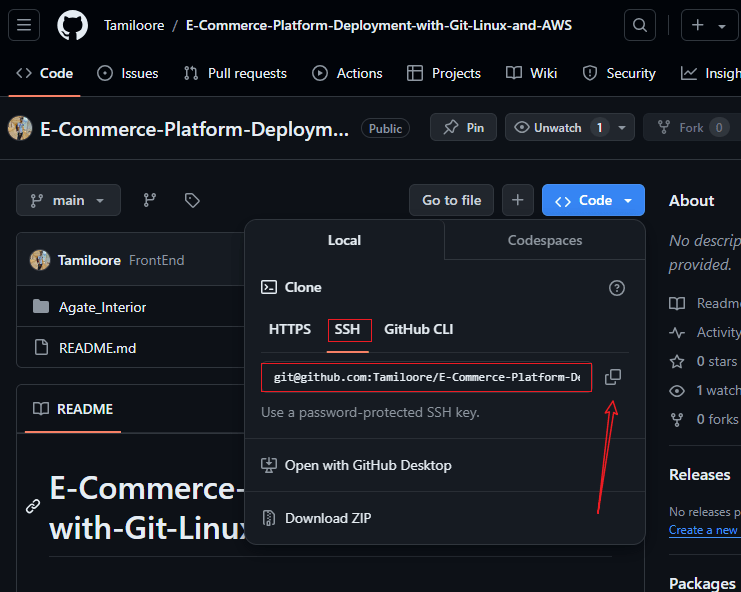
Task: Click the Packages heading
Action: tap(702, 583)
